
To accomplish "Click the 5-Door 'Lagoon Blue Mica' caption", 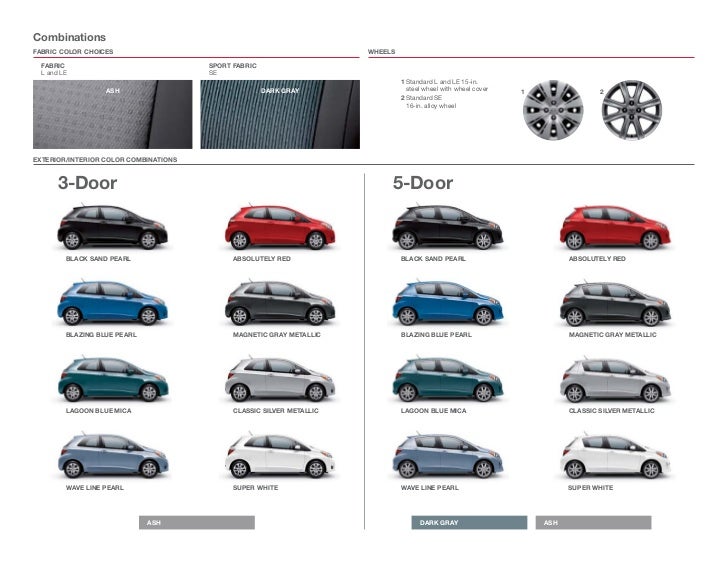I will coord(434,411).
